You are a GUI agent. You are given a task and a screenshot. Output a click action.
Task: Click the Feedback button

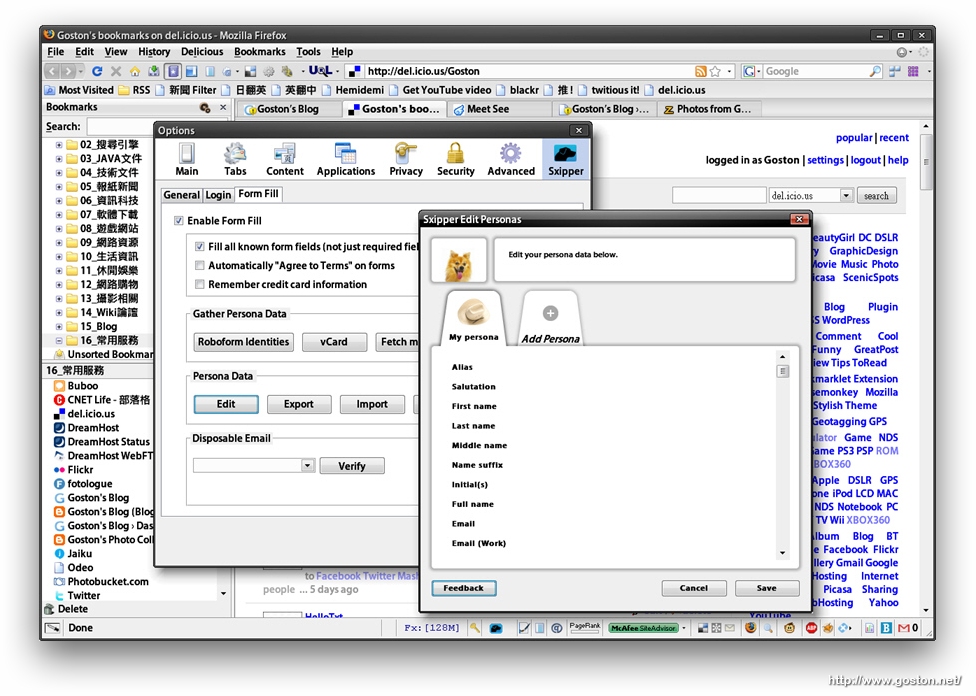click(463, 588)
